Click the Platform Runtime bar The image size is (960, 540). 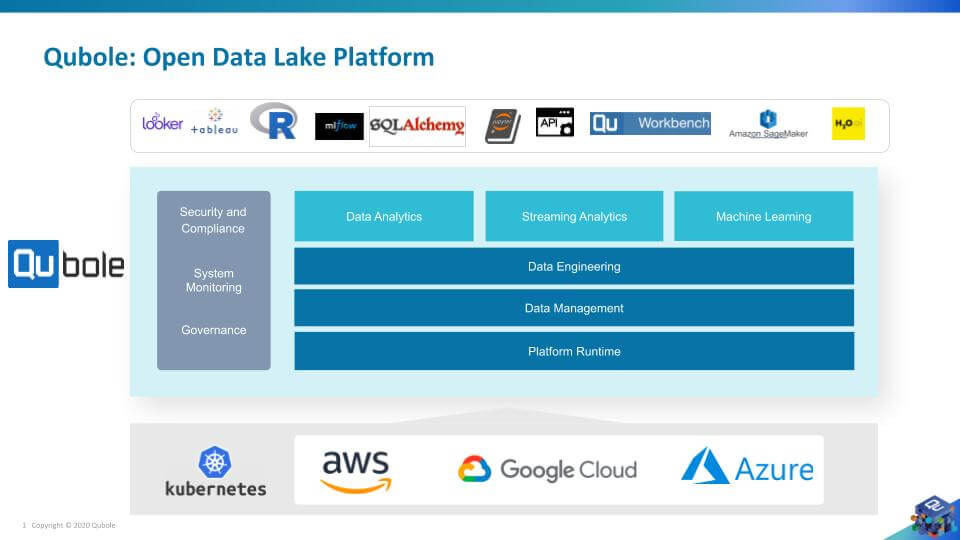point(574,351)
